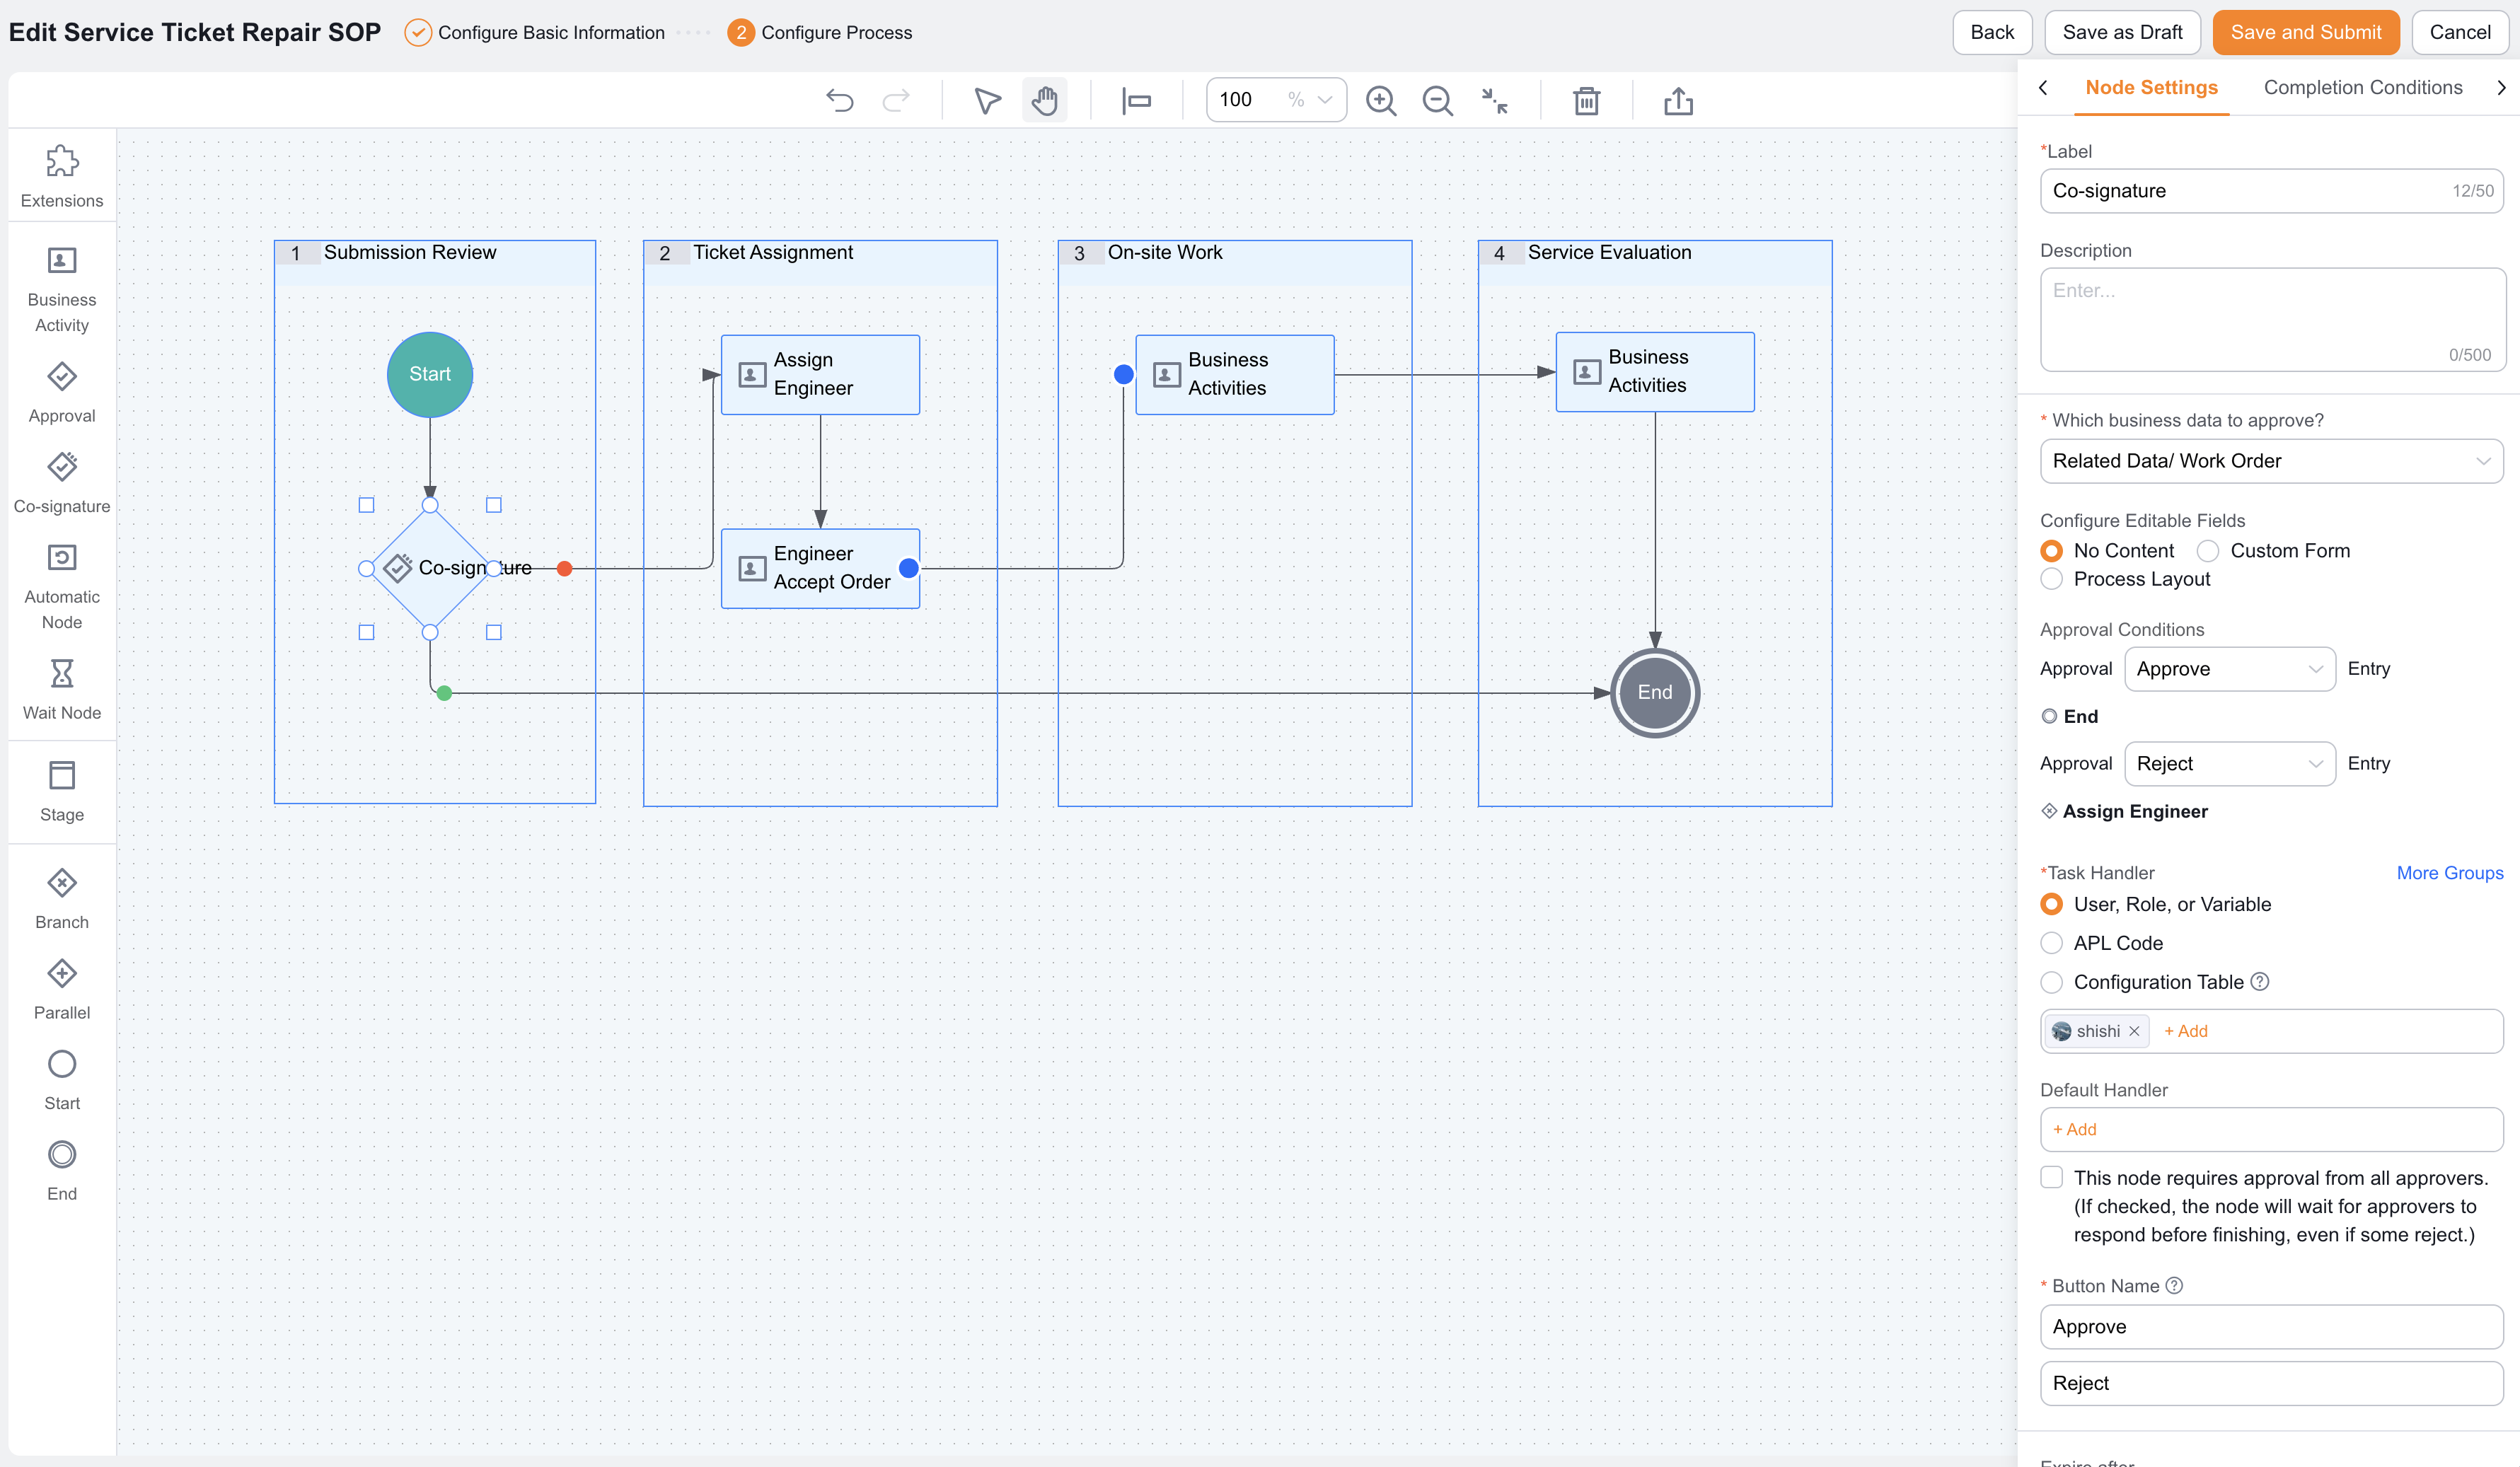Open Related Data/ Work Order dropdown
This screenshot has width=2520, height=1467.
pos(2272,461)
